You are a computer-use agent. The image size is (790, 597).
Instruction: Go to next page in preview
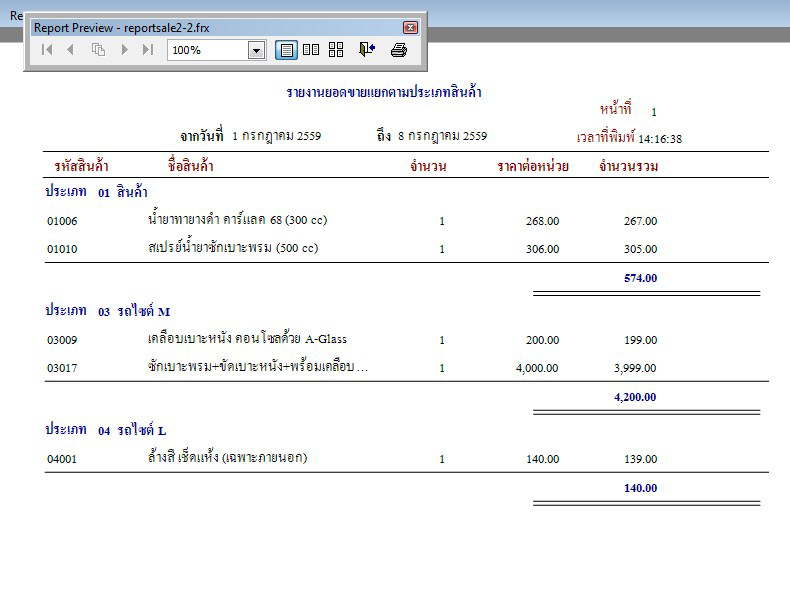click(124, 49)
